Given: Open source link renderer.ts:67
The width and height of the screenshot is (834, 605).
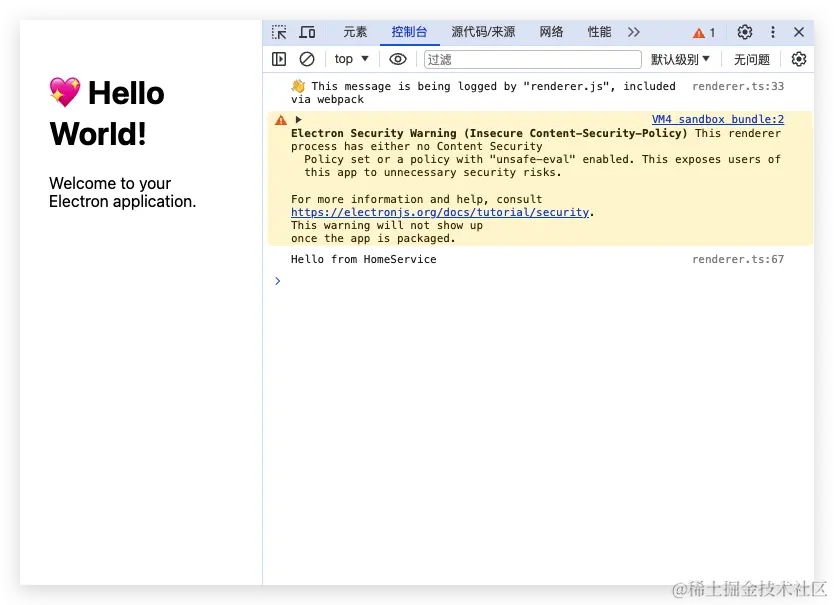Looking at the screenshot, I should [738, 259].
